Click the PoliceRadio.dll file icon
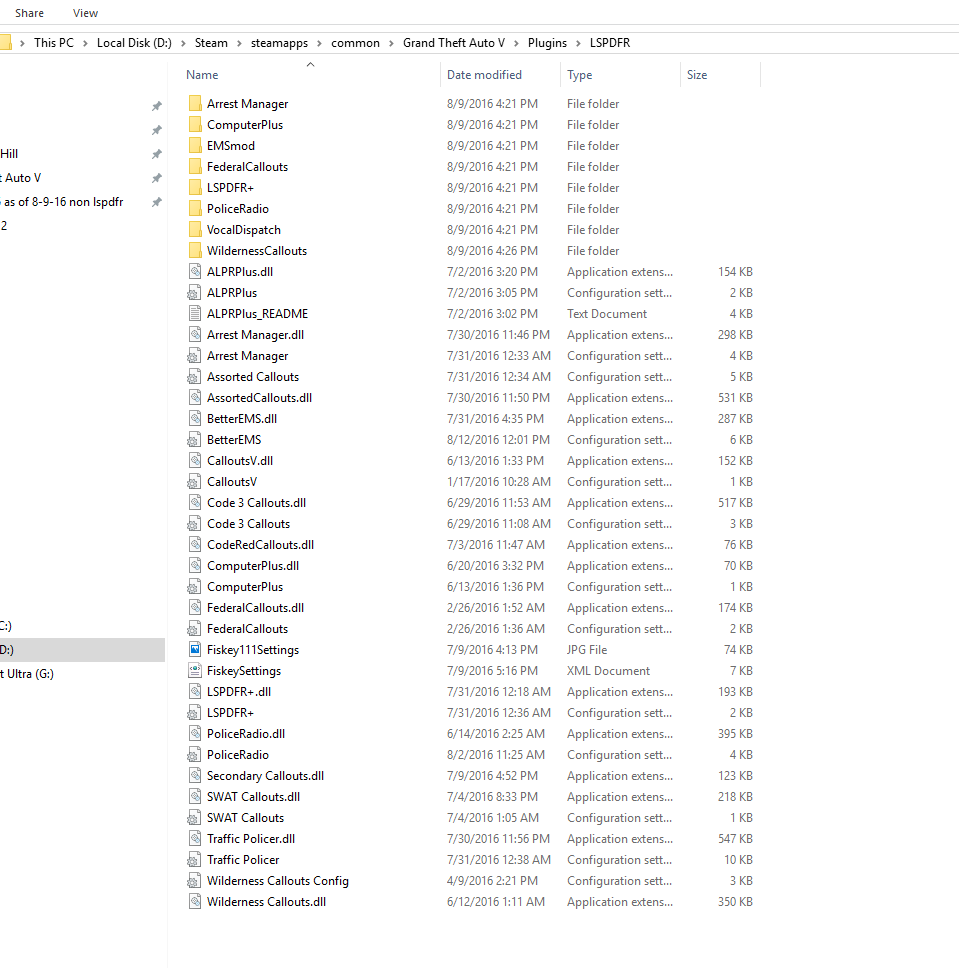 coord(195,733)
